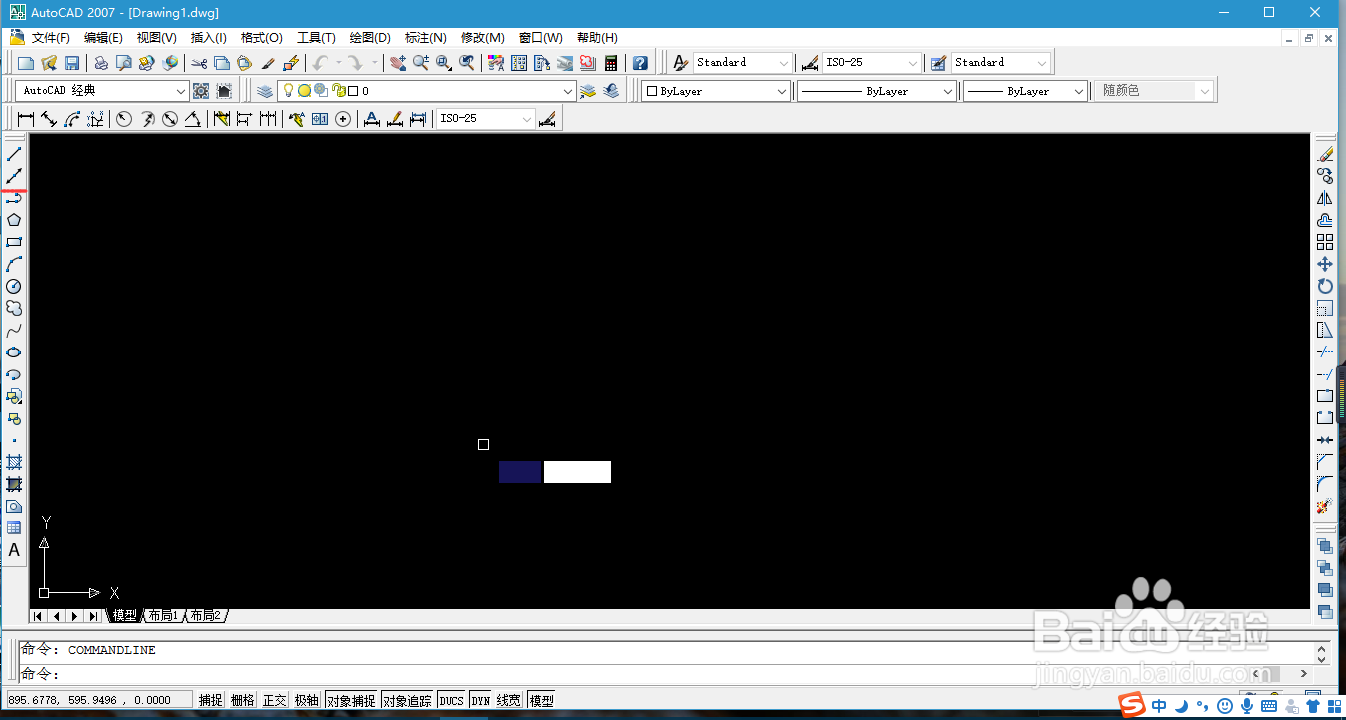Image resolution: width=1346 pixels, height=720 pixels.
Task: Select the Spline draw tool
Action: coord(14,330)
